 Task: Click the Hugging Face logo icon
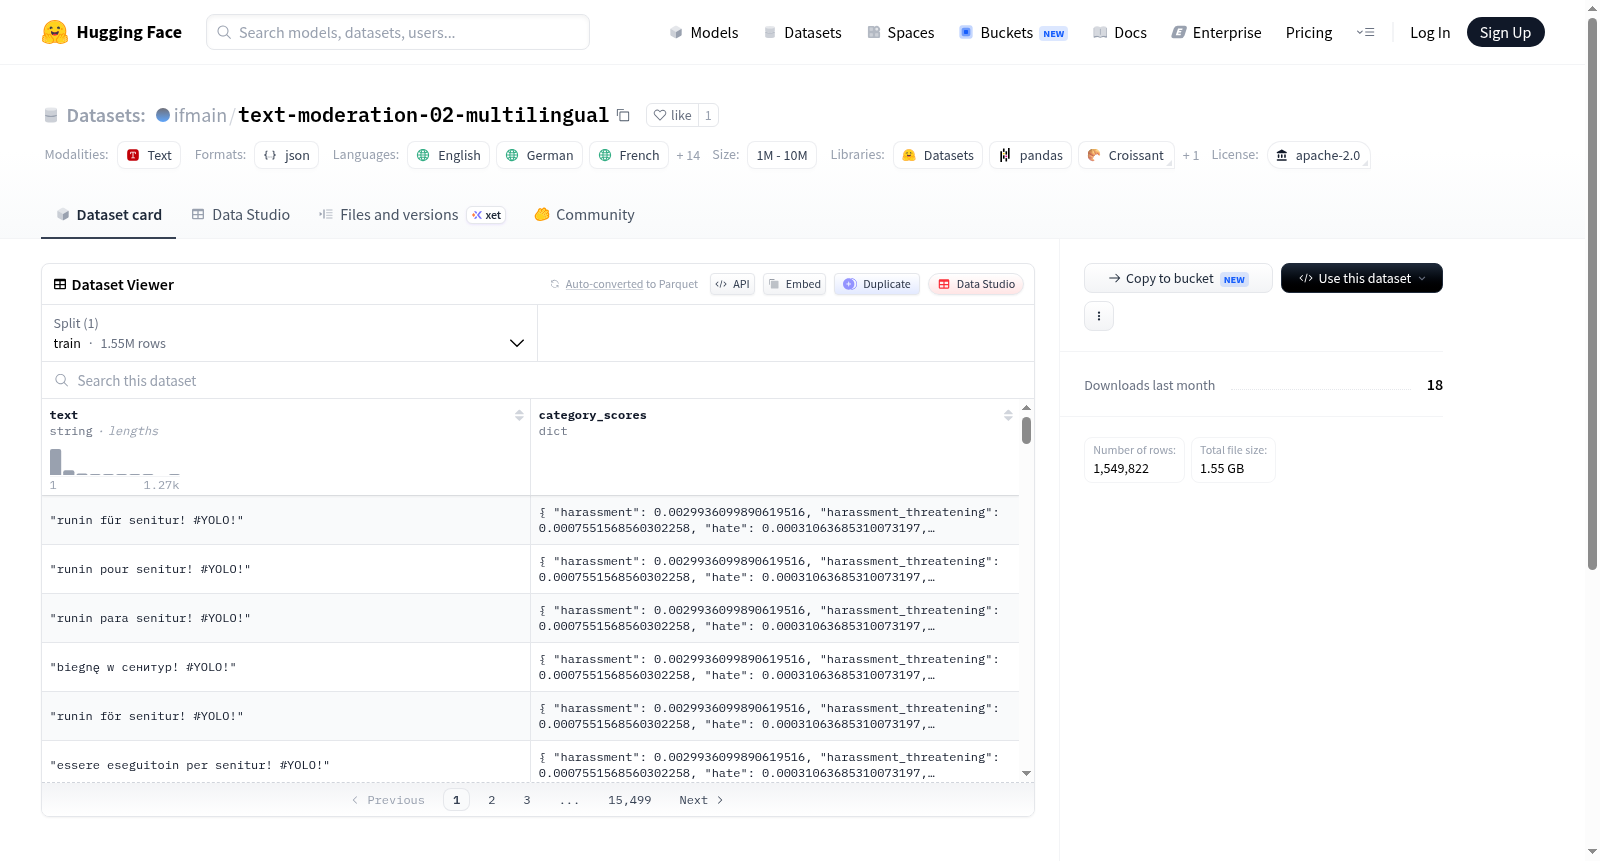click(x=55, y=32)
